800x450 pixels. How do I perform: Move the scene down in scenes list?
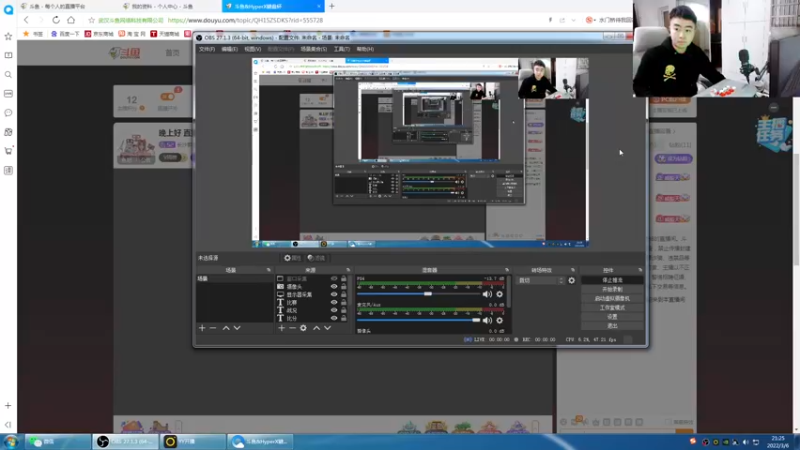237,328
